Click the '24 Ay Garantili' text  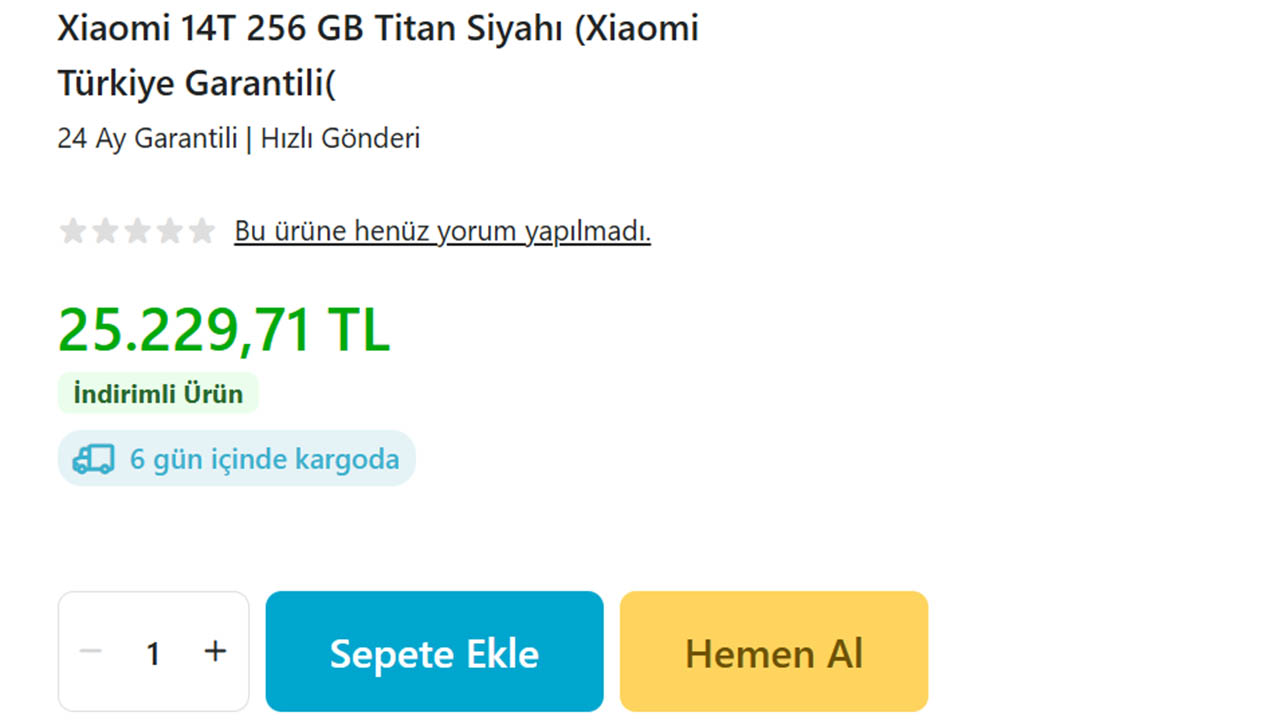(x=147, y=138)
